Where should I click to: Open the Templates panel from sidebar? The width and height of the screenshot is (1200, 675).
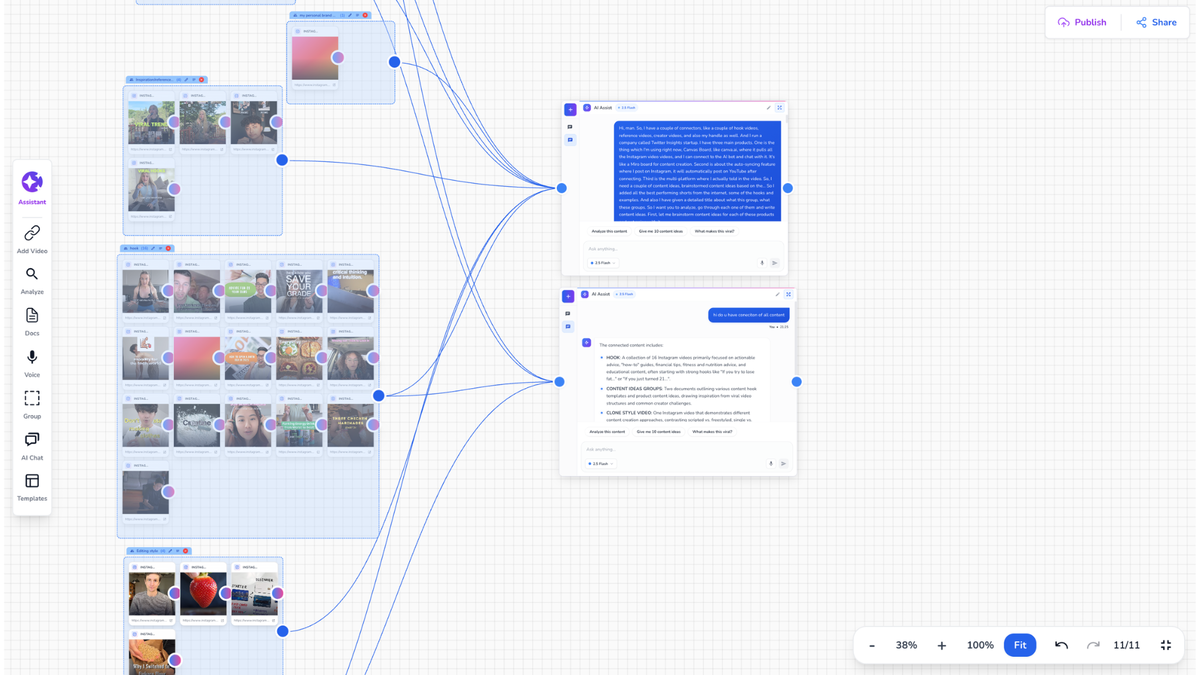click(32, 488)
